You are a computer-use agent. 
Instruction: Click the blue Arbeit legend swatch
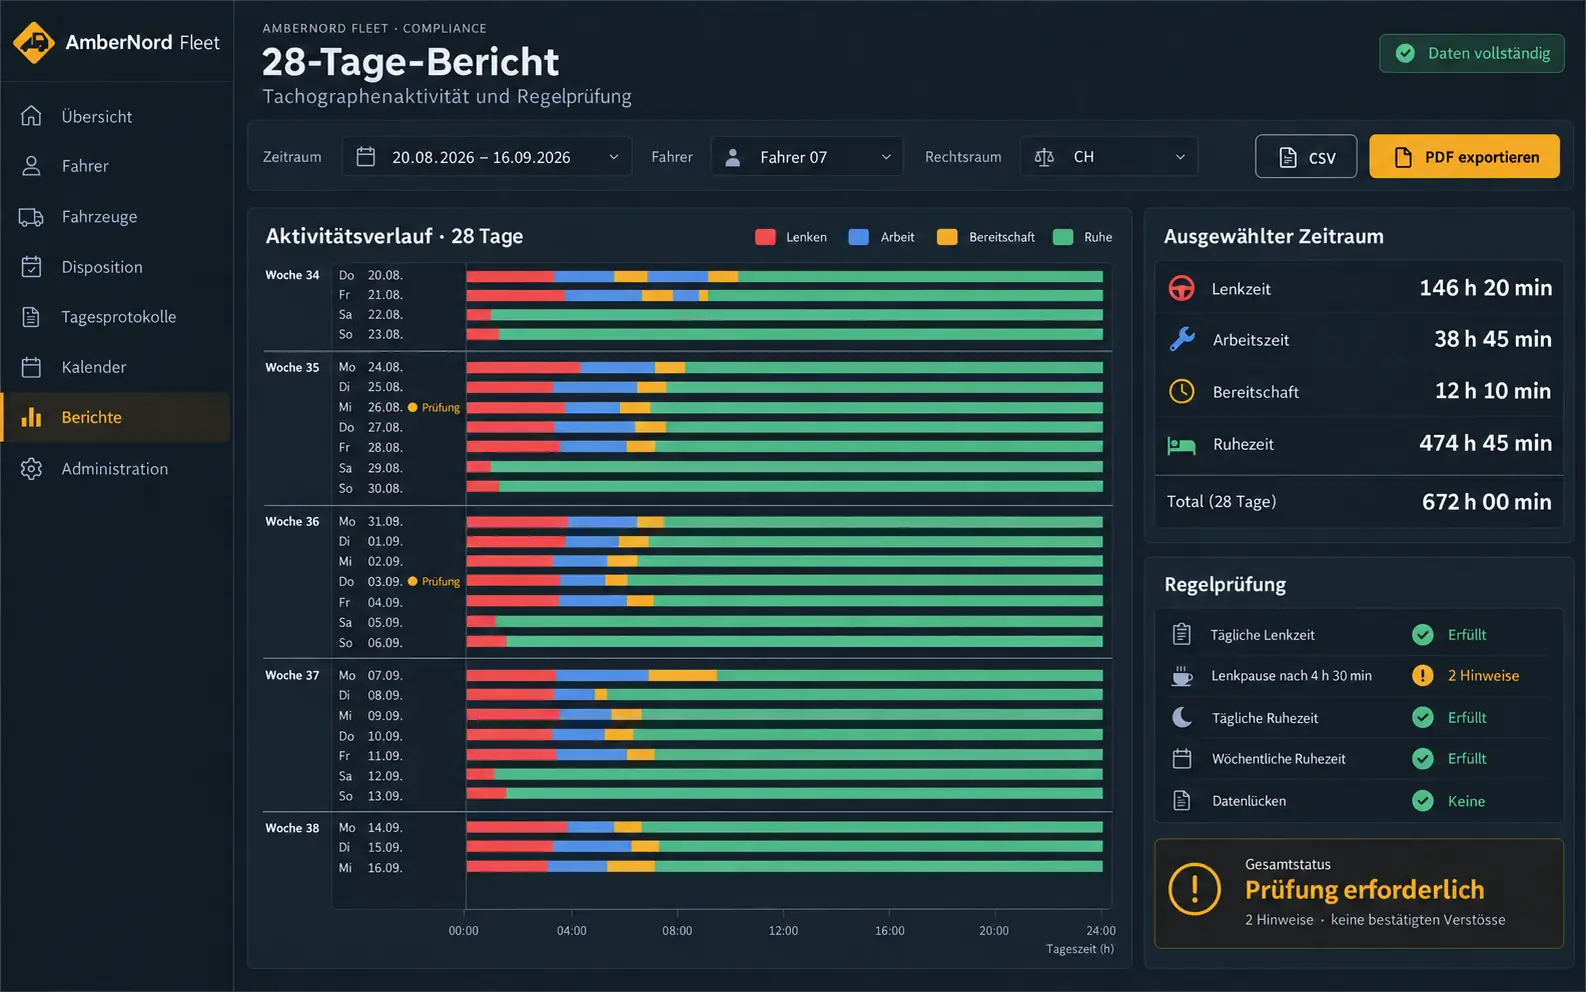click(858, 237)
